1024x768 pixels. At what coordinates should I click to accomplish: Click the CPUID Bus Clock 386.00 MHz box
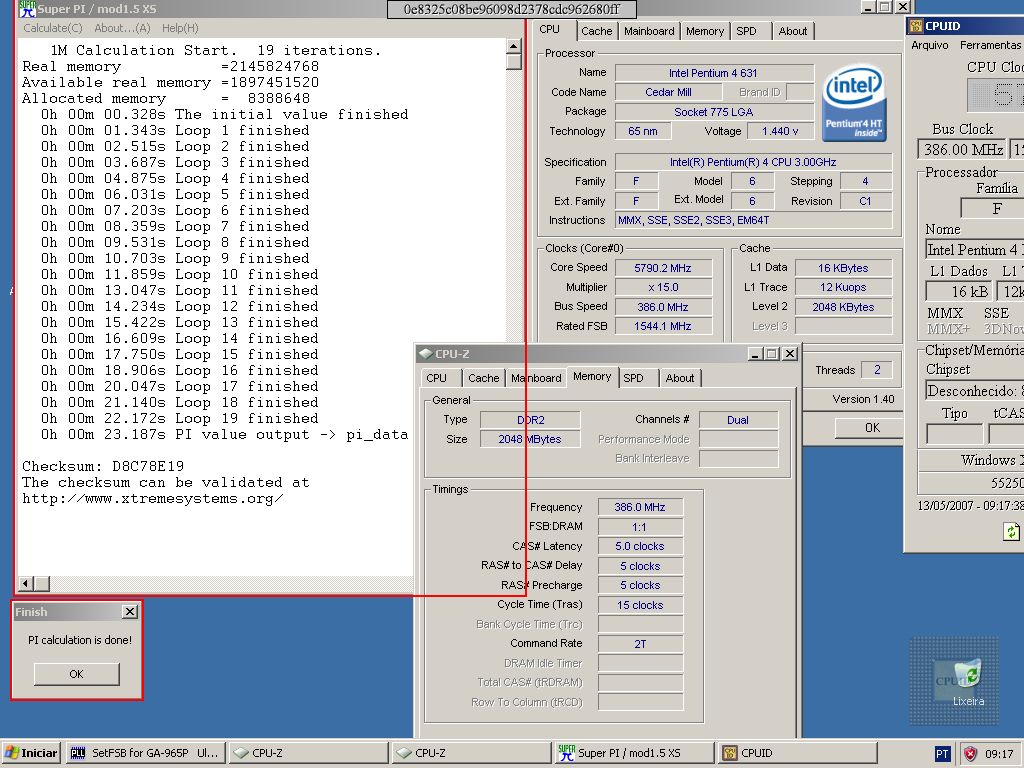(963, 150)
